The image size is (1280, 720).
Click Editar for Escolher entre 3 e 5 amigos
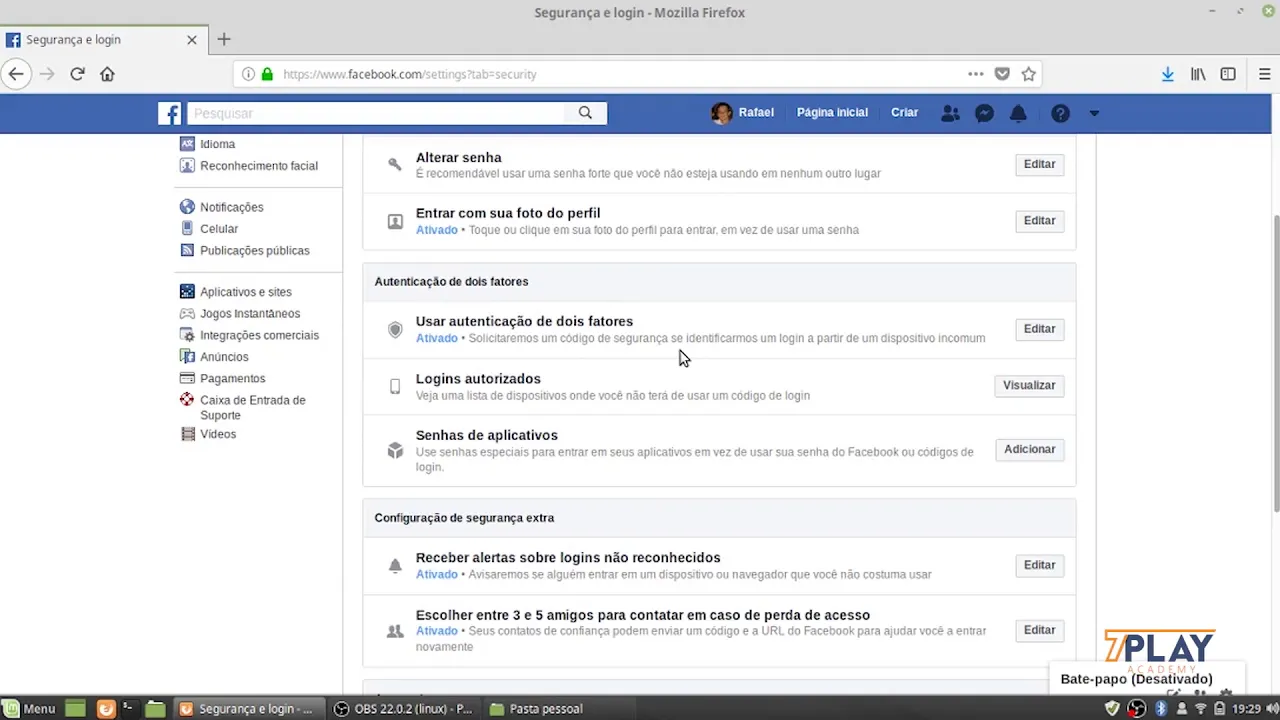(1039, 630)
